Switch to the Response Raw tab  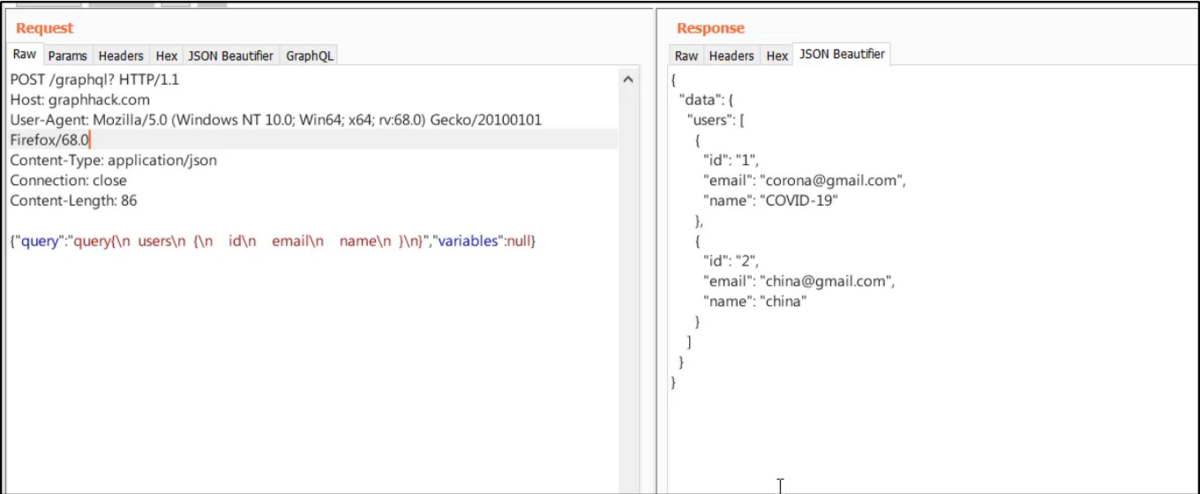click(x=686, y=57)
